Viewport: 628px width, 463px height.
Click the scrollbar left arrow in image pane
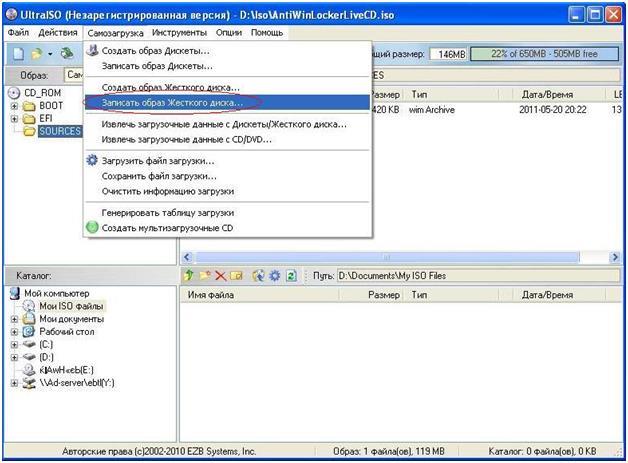tap(187, 257)
